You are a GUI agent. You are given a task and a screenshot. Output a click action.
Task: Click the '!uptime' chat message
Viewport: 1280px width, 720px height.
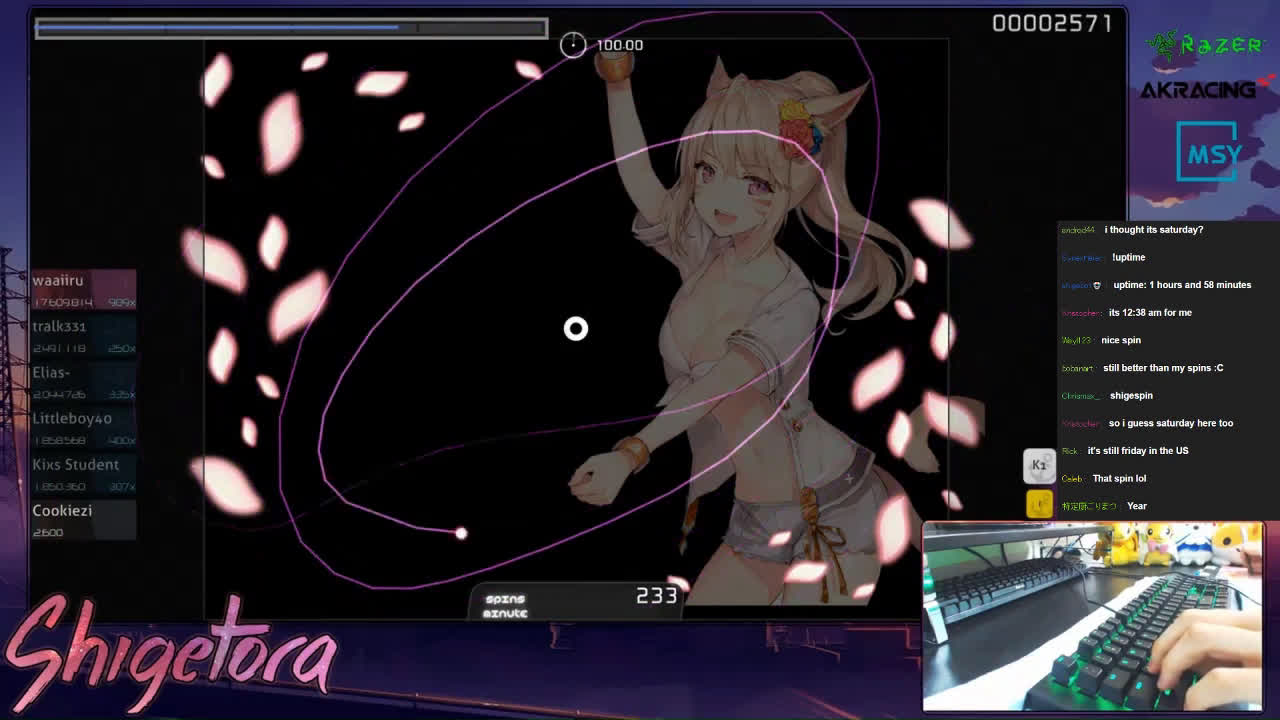click(x=1128, y=257)
